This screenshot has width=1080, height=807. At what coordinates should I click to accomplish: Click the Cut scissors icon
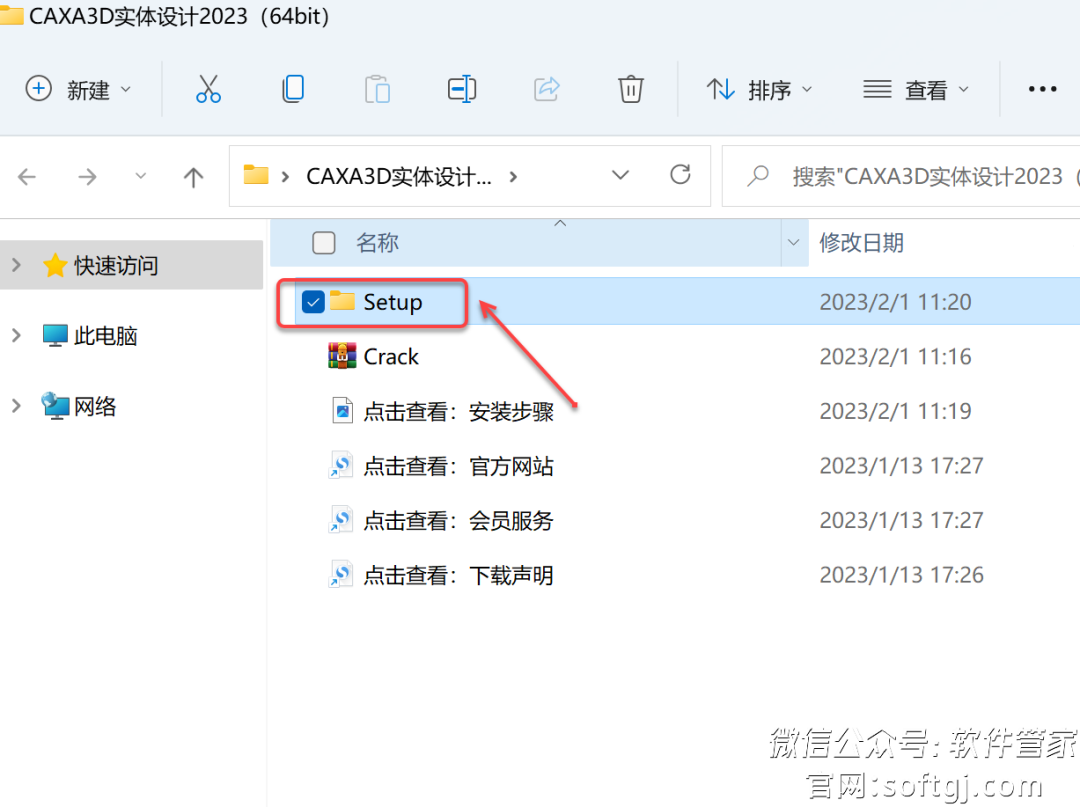[208, 89]
